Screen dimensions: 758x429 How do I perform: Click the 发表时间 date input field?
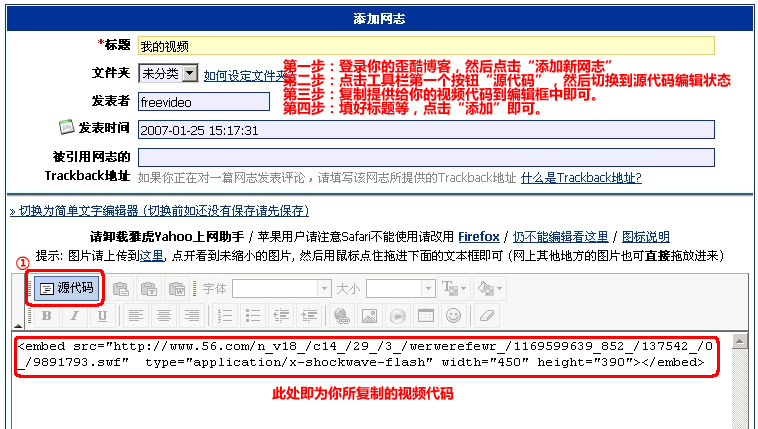[x=425, y=129]
